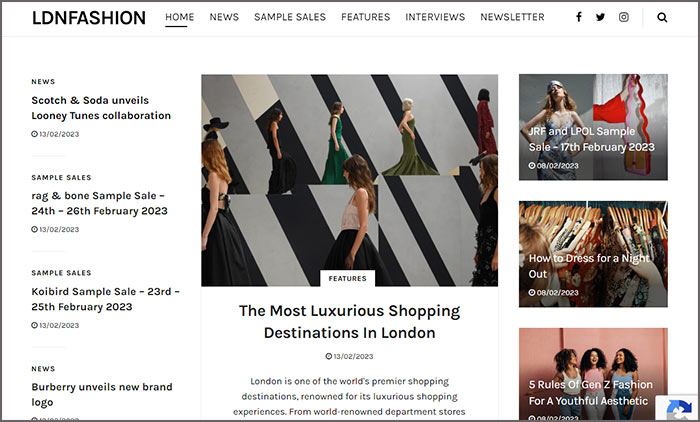Open Most Luxurious Shopping Destinations headline
This screenshot has height=422, width=700.
click(x=350, y=322)
